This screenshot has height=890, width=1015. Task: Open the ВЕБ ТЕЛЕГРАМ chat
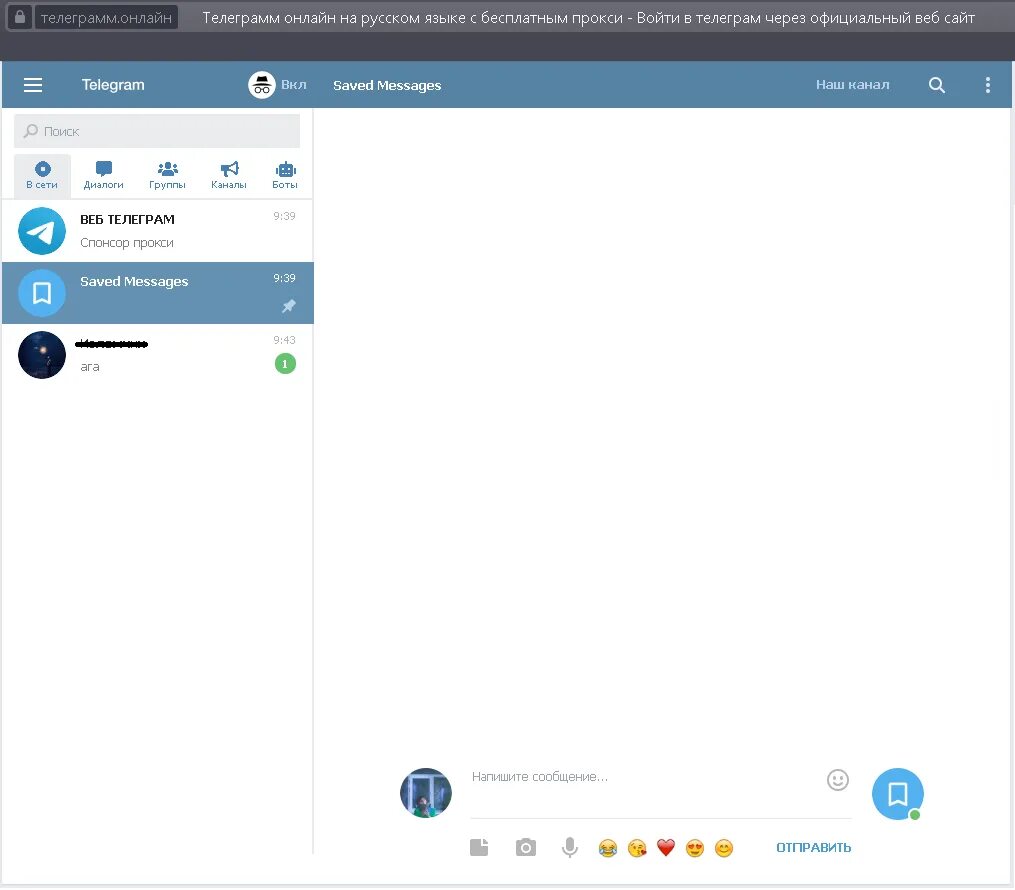pyautogui.click(x=157, y=231)
